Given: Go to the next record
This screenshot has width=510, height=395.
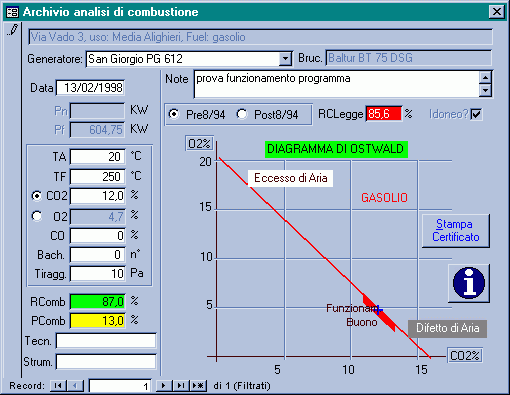Looking at the screenshot, I should (x=164, y=386).
